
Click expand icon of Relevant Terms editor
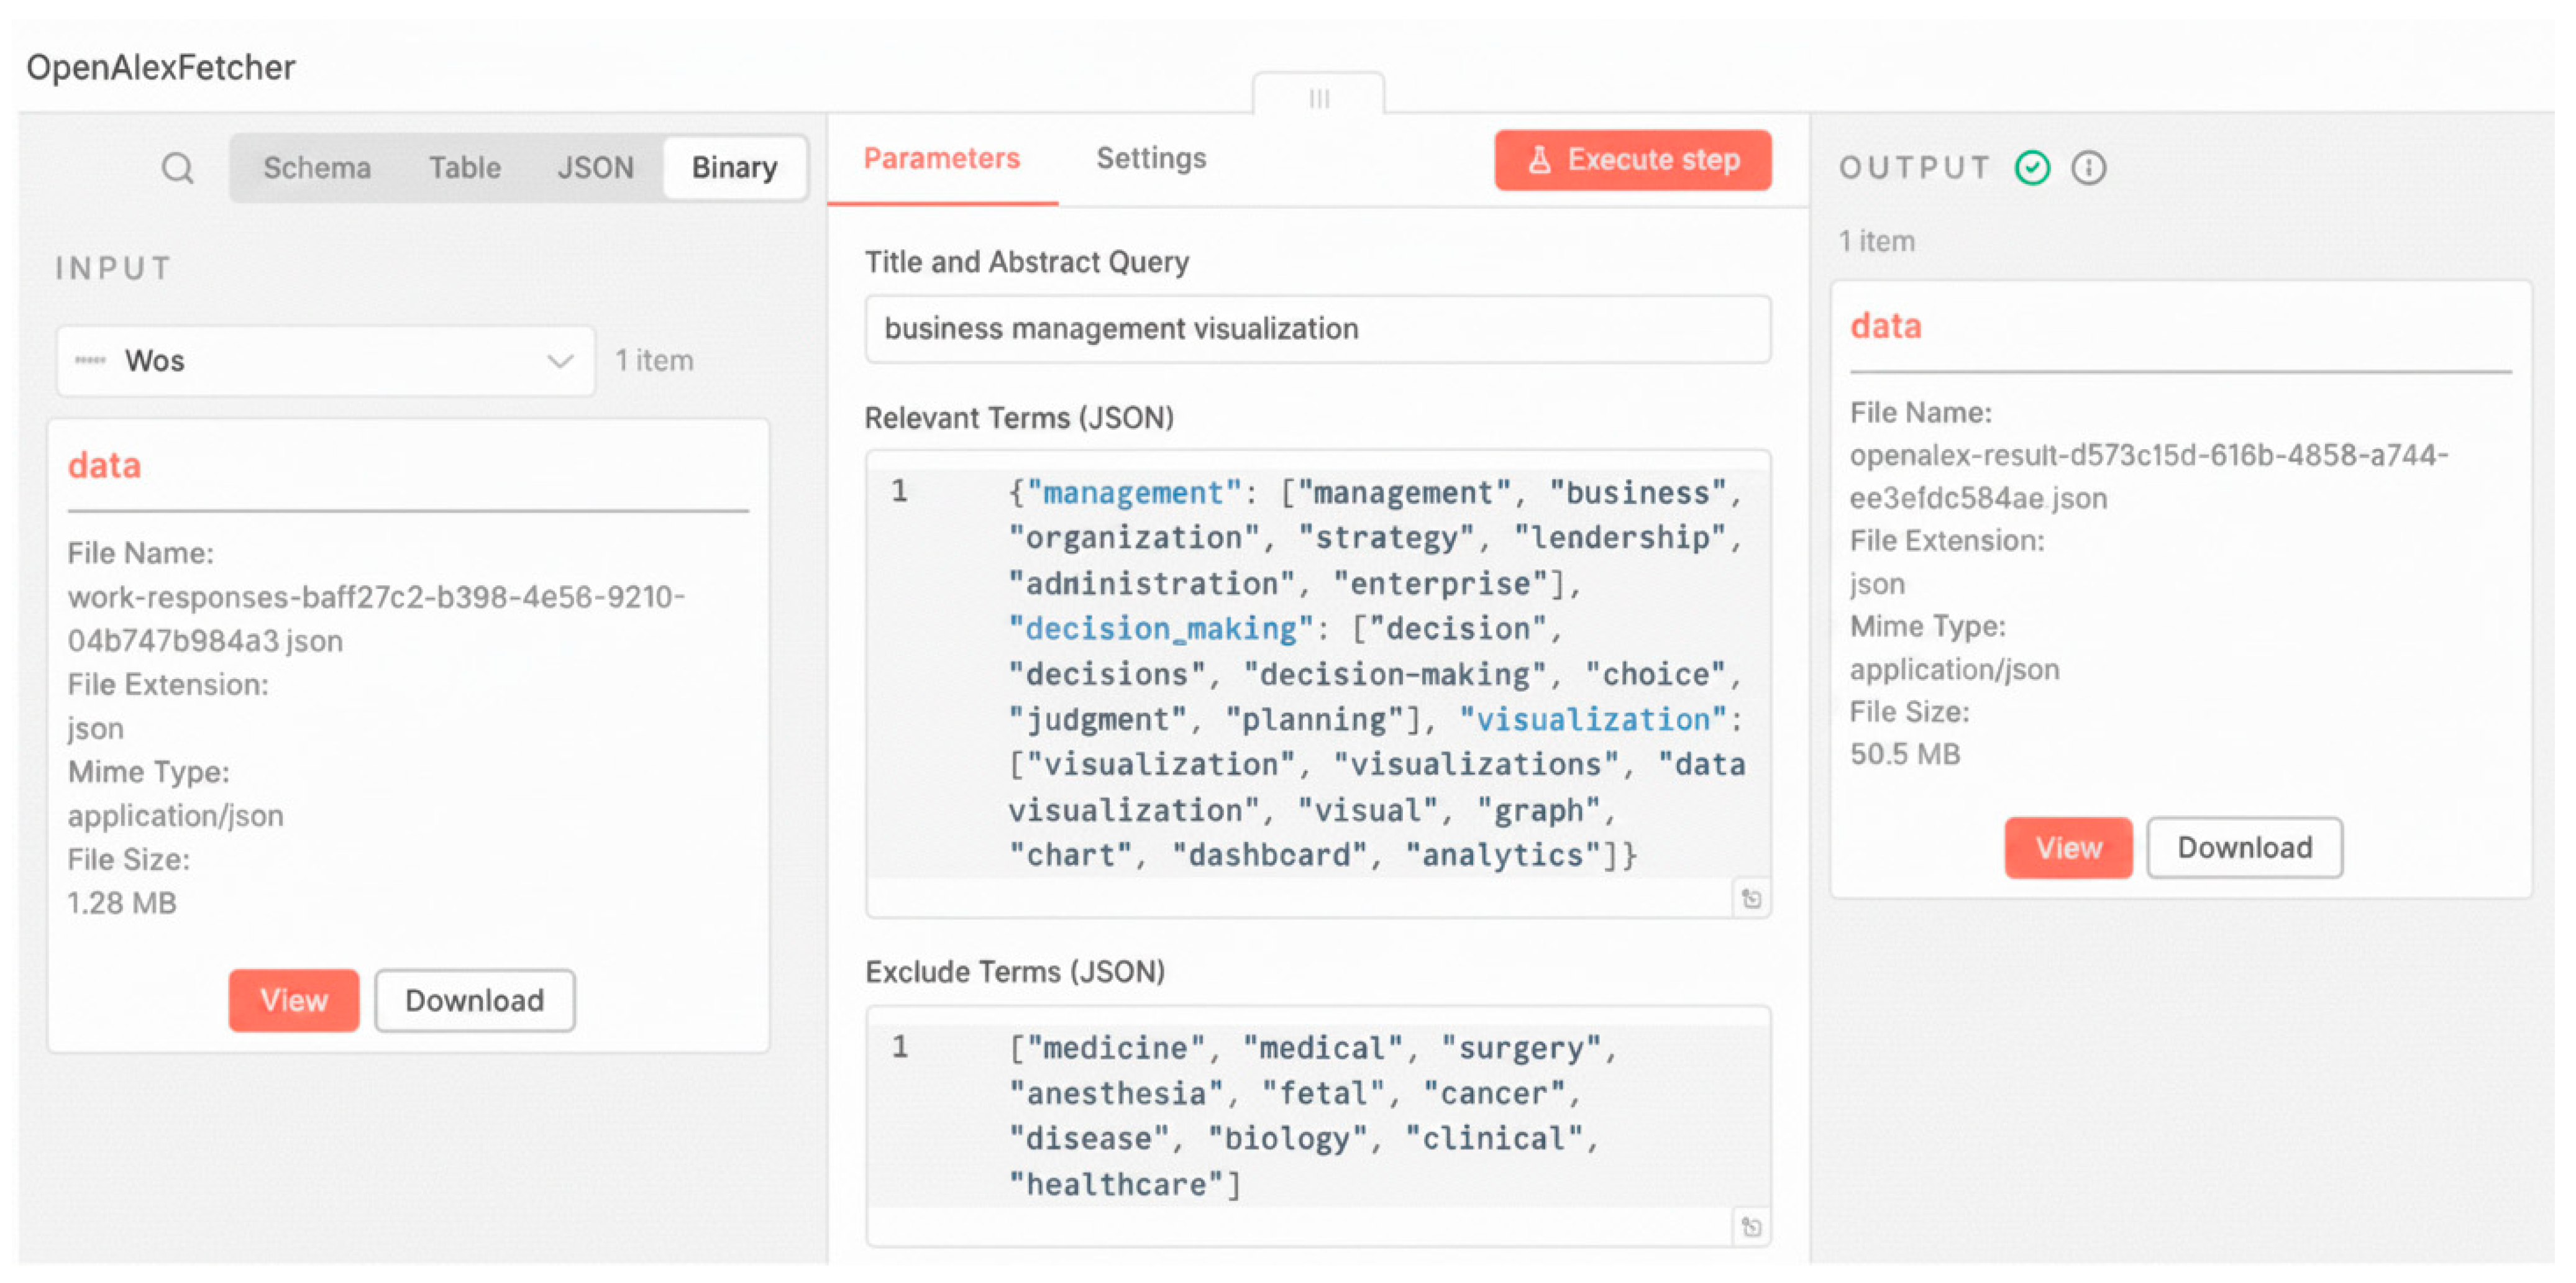point(1751,899)
